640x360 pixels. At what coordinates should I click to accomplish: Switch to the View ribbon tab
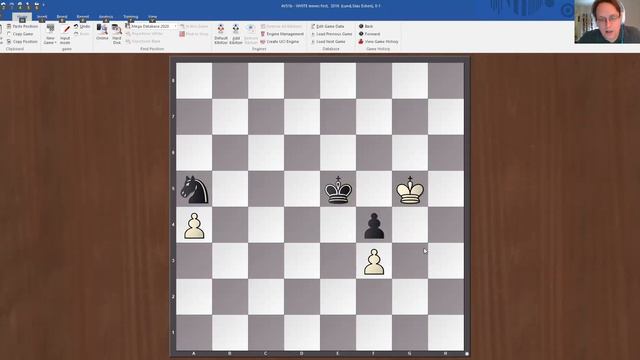point(152,17)
